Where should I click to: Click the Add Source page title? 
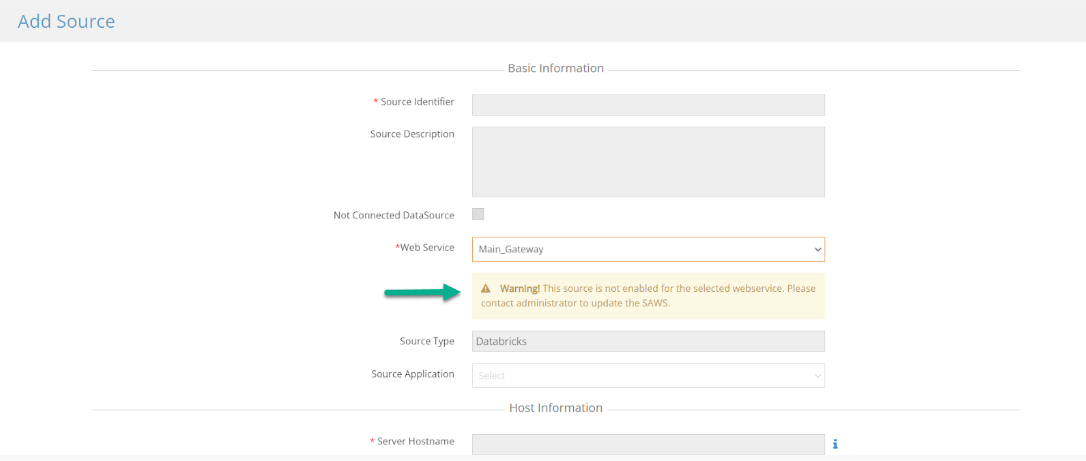click(x=66, y=21)
